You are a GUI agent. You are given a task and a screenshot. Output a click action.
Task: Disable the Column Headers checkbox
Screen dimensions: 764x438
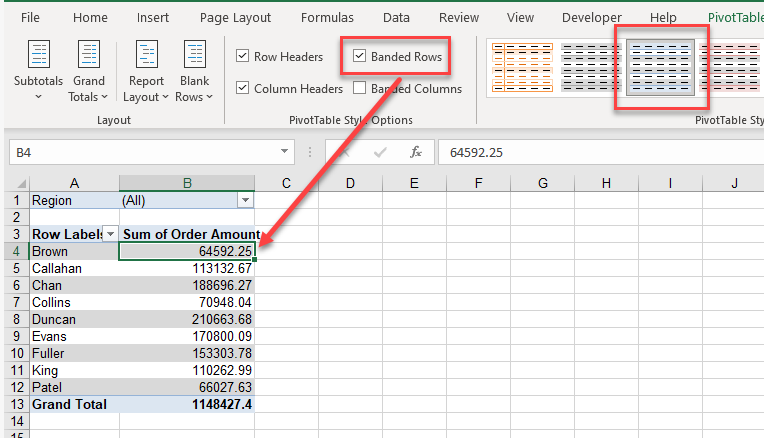pyautogui.click(x=243, y=88)
